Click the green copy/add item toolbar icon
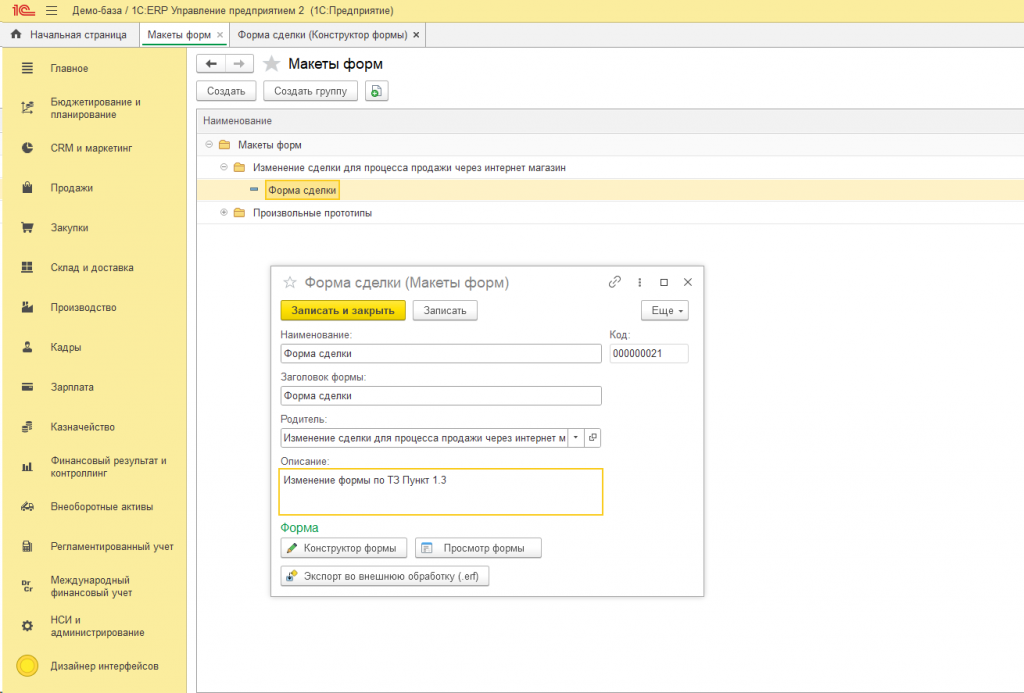Viewport: 1024px width, 693px height. (377, 91)
